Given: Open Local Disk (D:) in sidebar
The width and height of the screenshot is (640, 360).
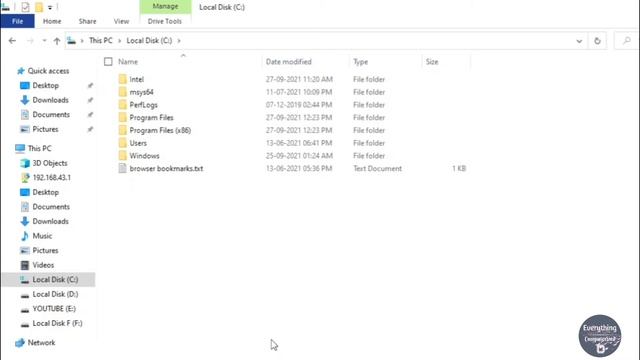Looking at the screenshot, I should pos(55,294).
